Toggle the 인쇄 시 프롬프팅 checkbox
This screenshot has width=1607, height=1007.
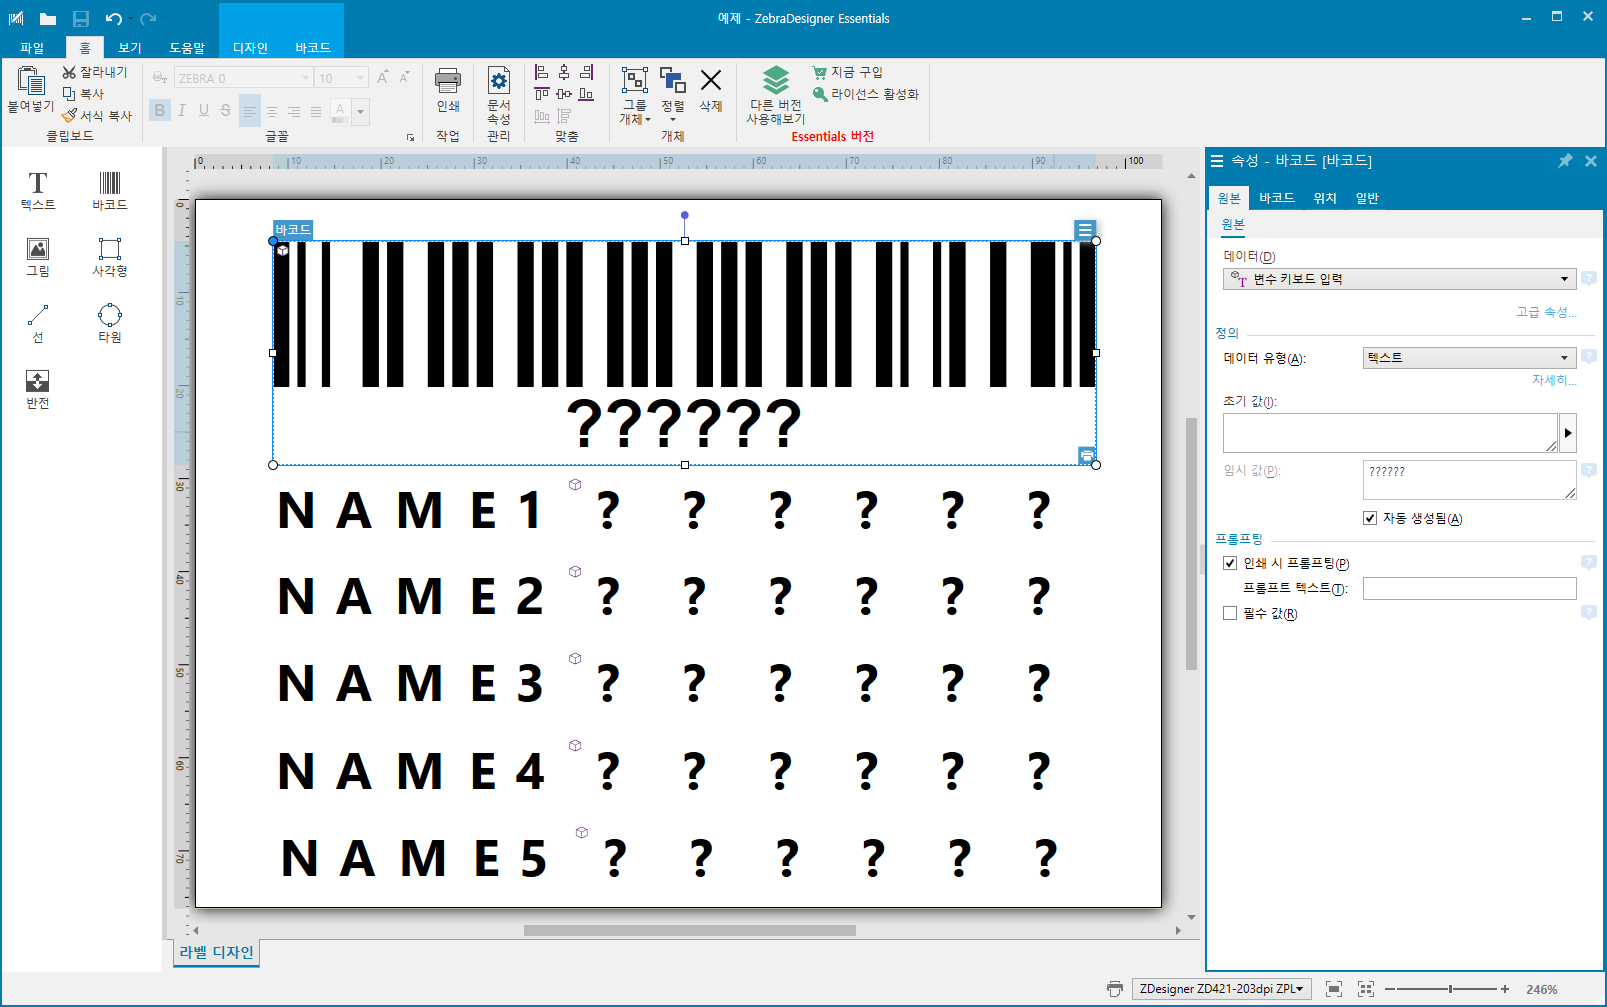click(x=1230, y=563)
